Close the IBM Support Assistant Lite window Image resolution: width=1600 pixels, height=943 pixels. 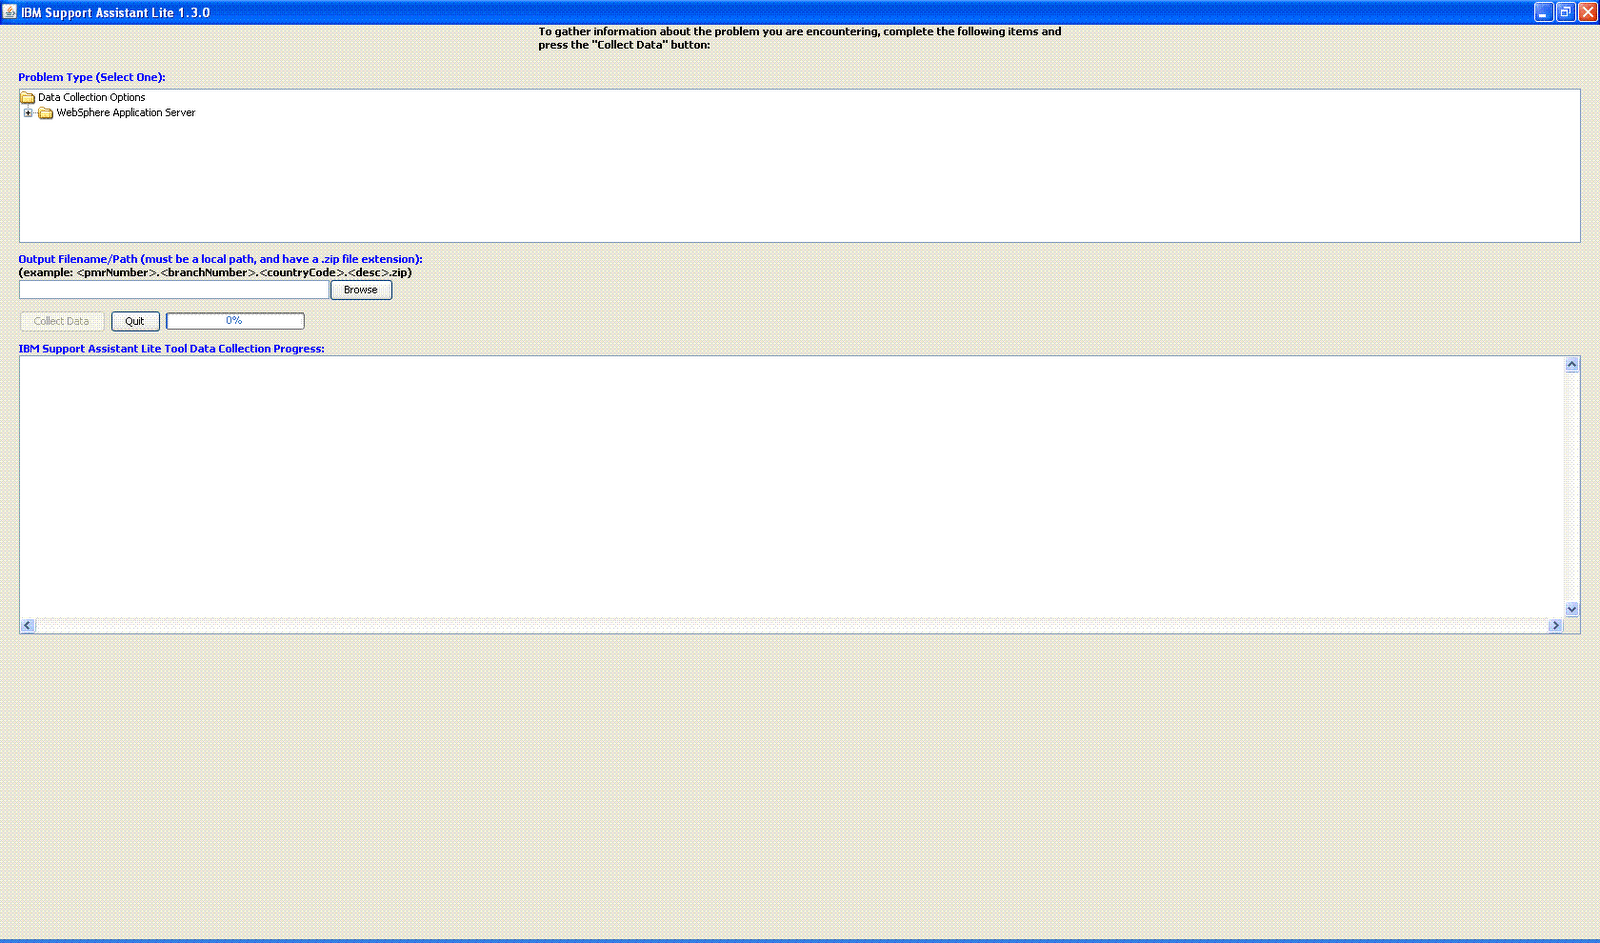coord(1588,12)
